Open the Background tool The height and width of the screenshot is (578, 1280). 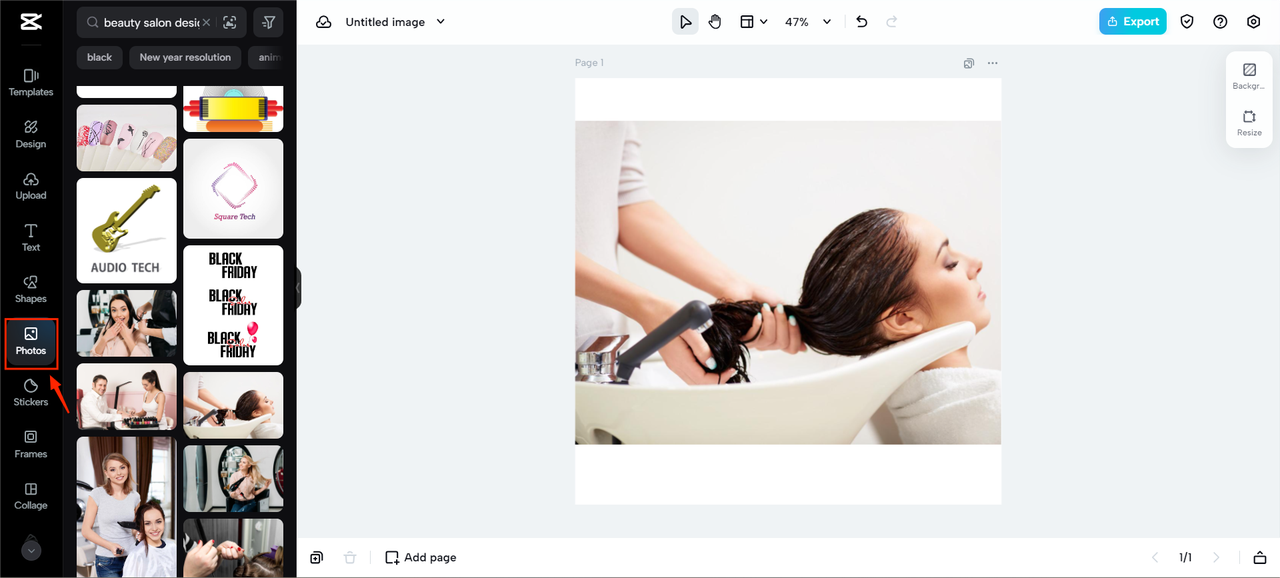[x=1249, y=76]
